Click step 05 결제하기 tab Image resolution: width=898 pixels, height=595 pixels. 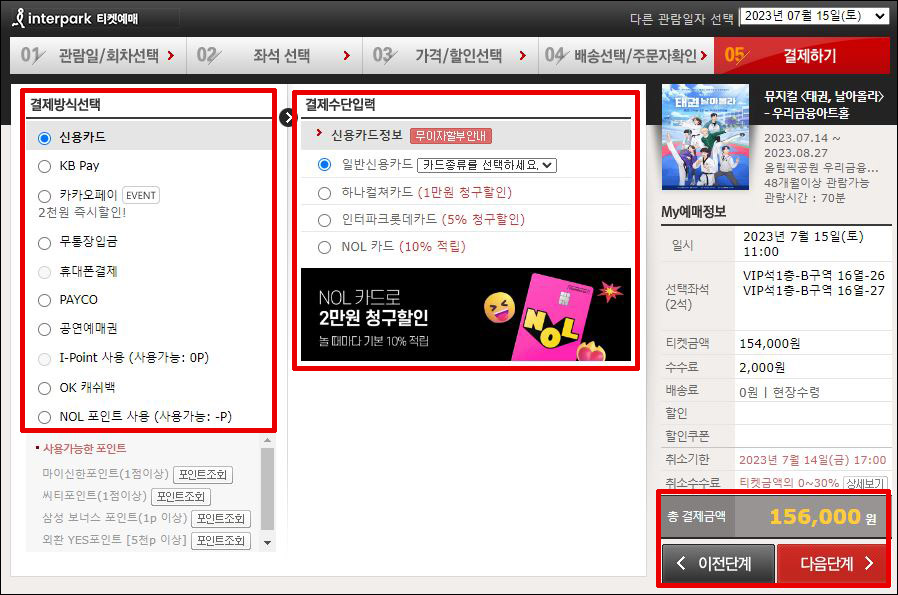pos(802,56)
